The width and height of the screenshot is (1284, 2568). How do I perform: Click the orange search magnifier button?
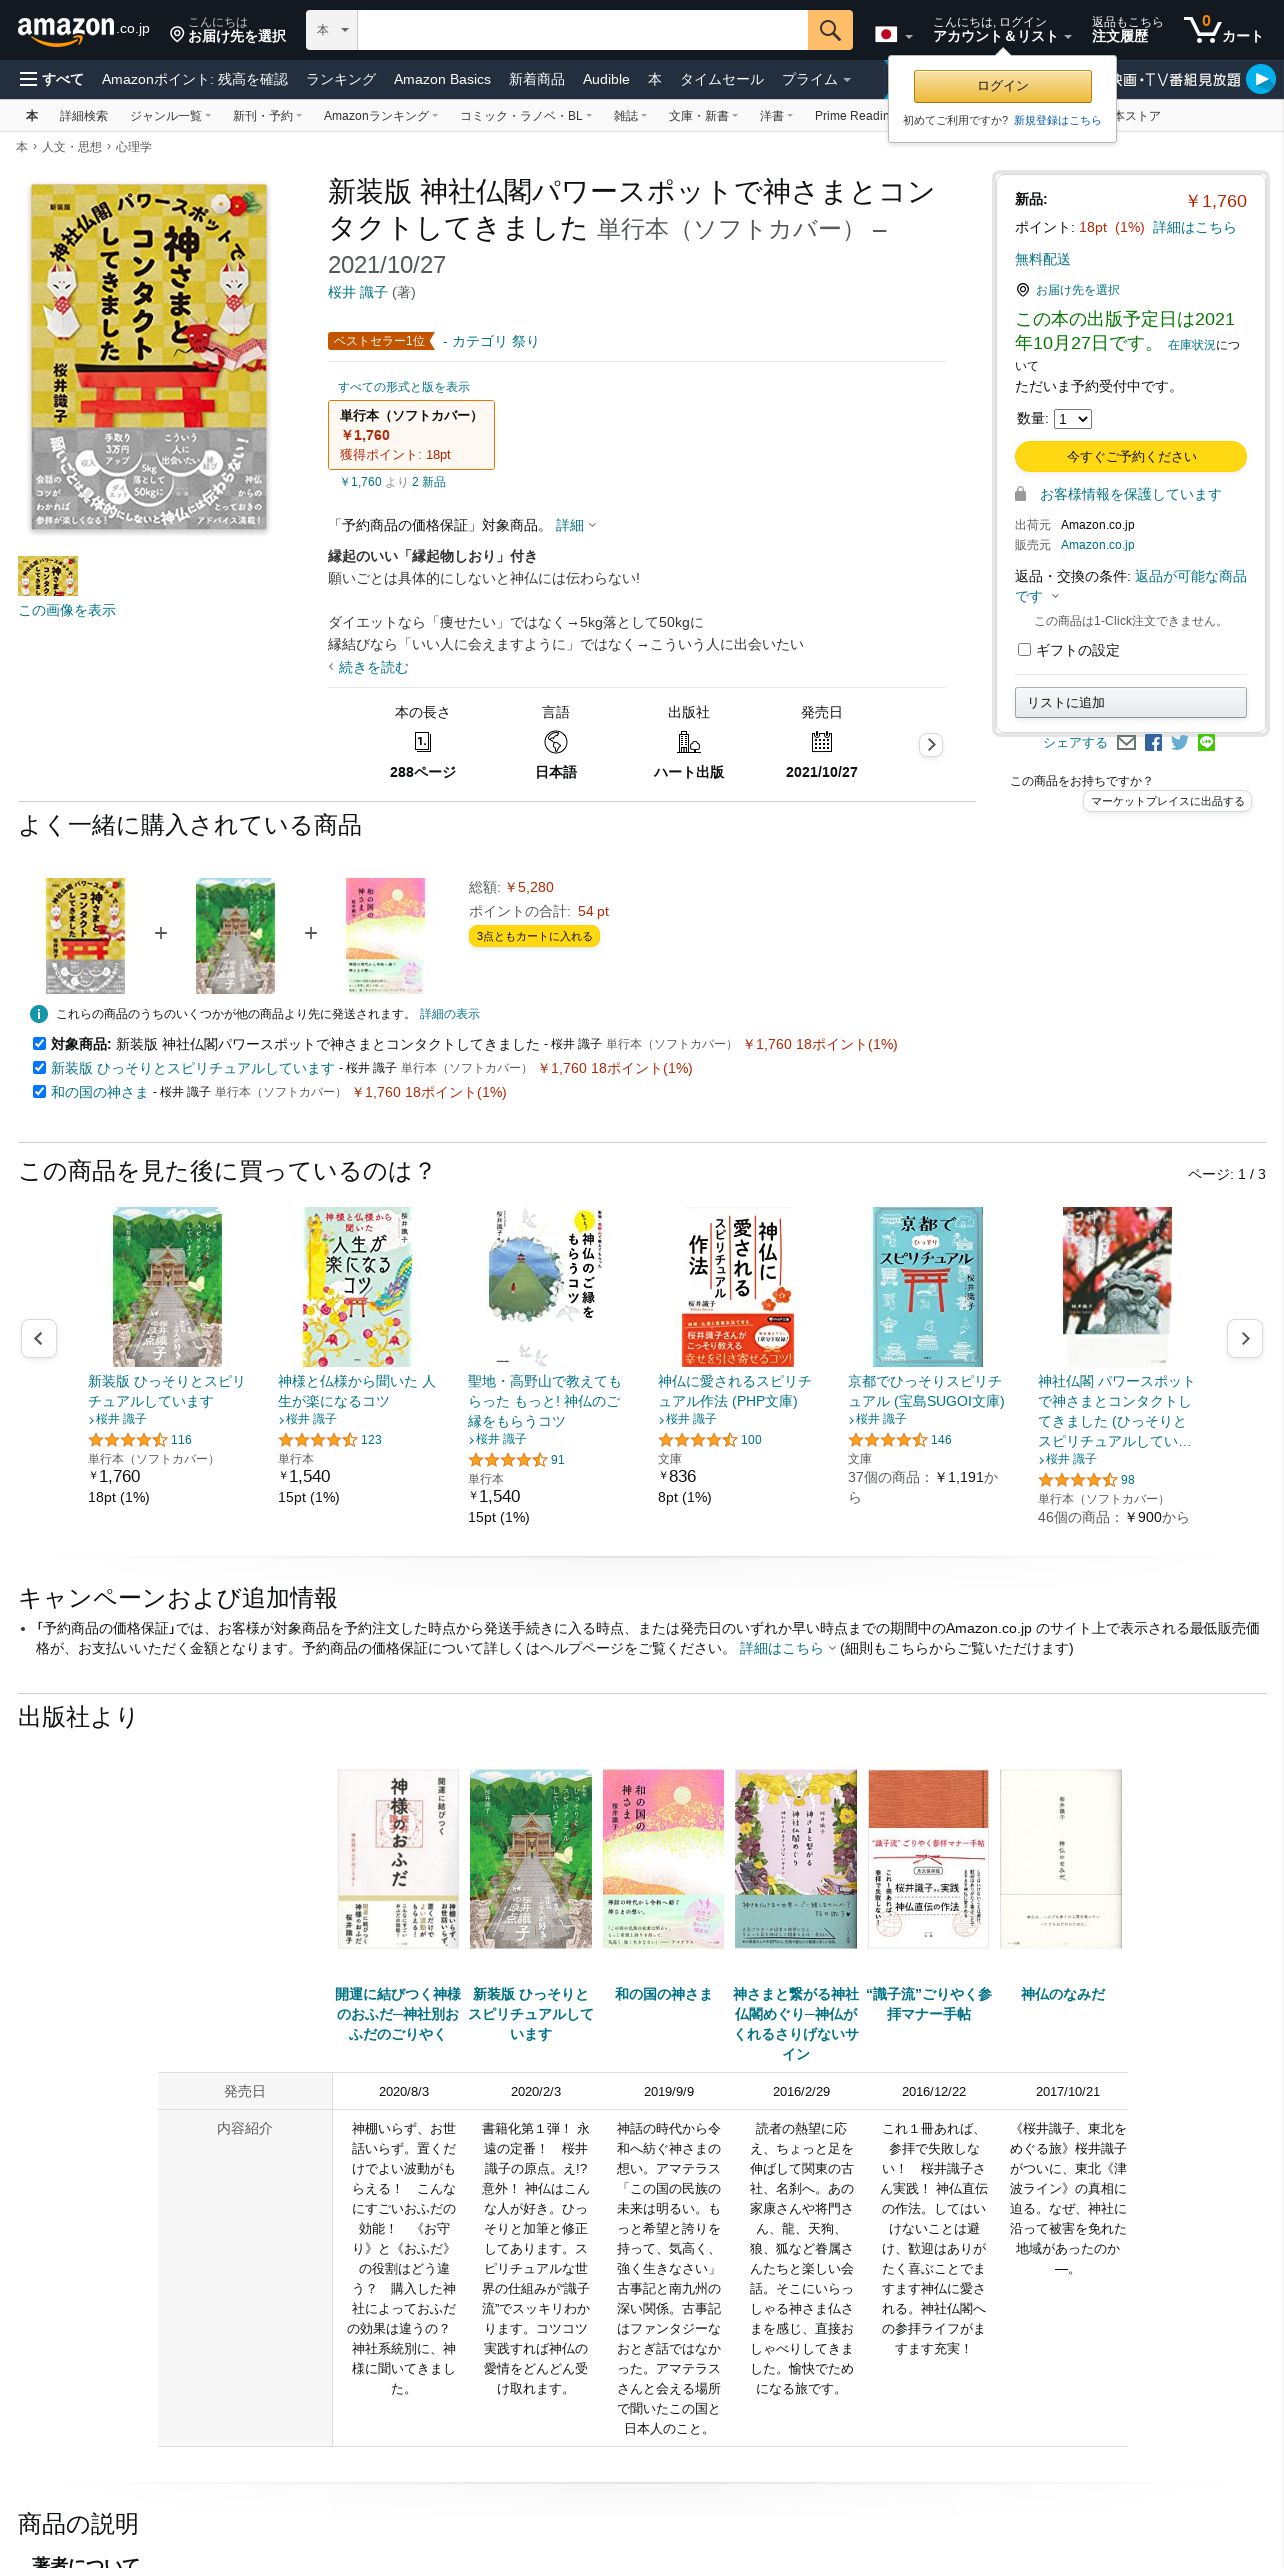(x=830, y=30)
